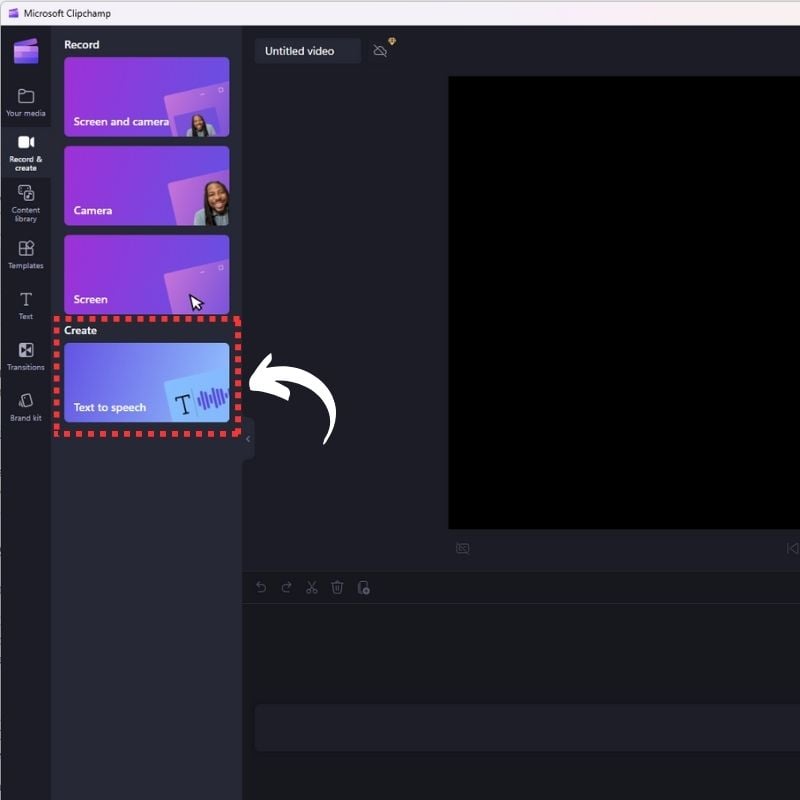Click the Duplicate clip icon

(x=363, y=588)
